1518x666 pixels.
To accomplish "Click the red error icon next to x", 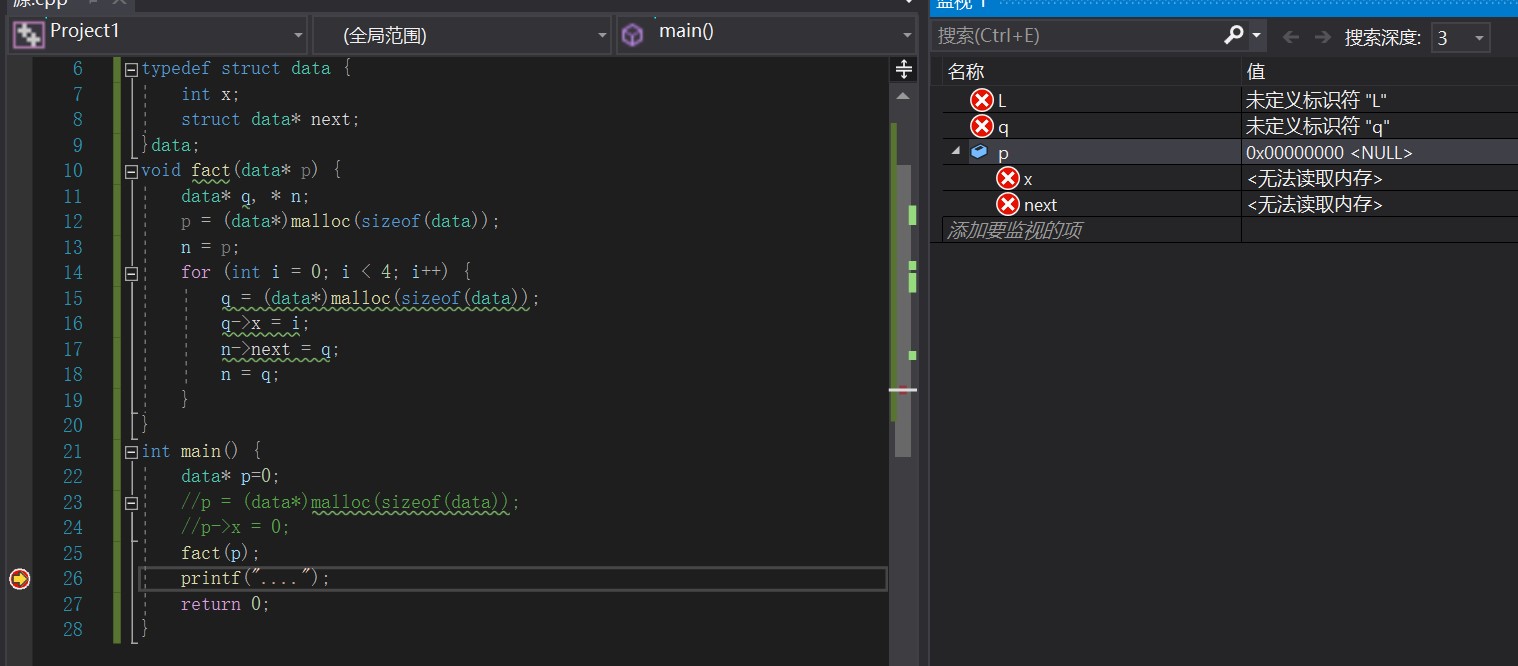I will [1008, 178].
